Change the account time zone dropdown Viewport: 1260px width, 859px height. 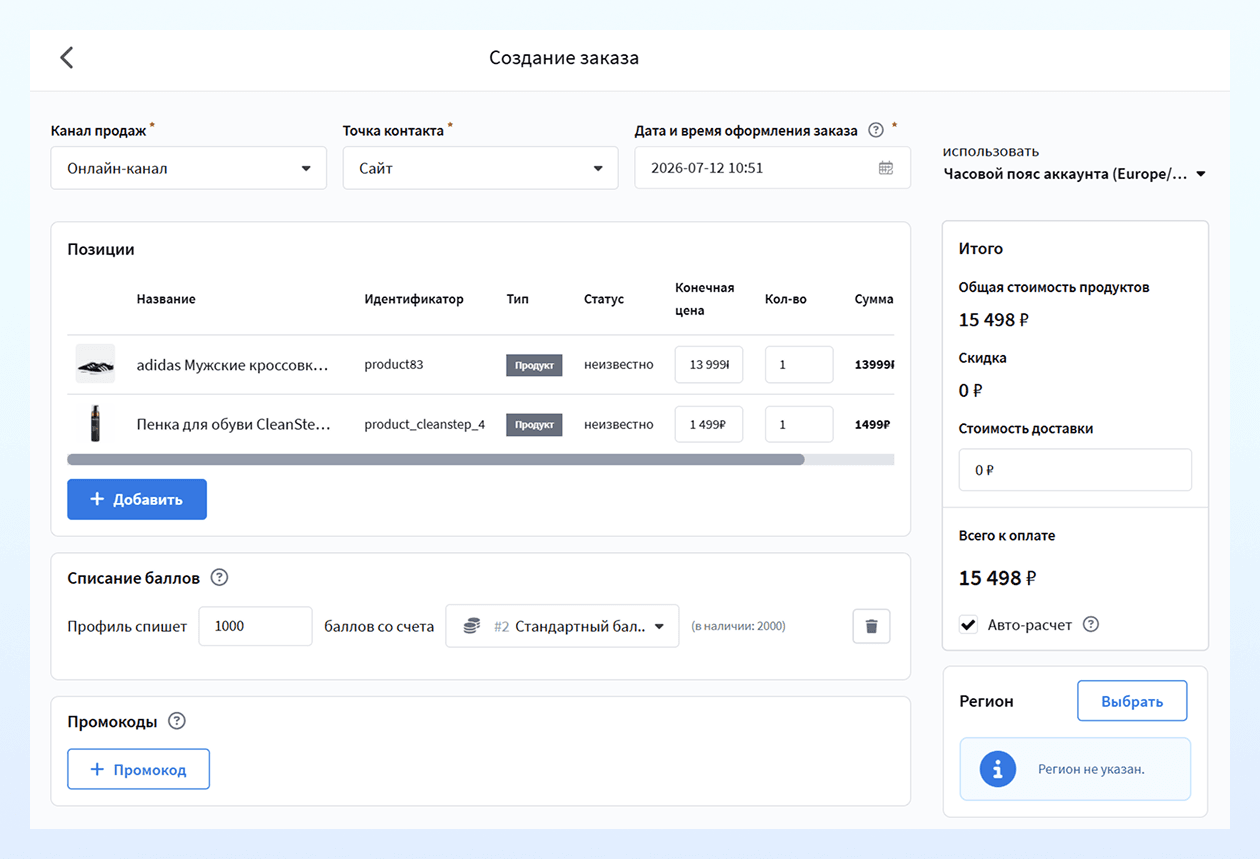click(1075, 174)
